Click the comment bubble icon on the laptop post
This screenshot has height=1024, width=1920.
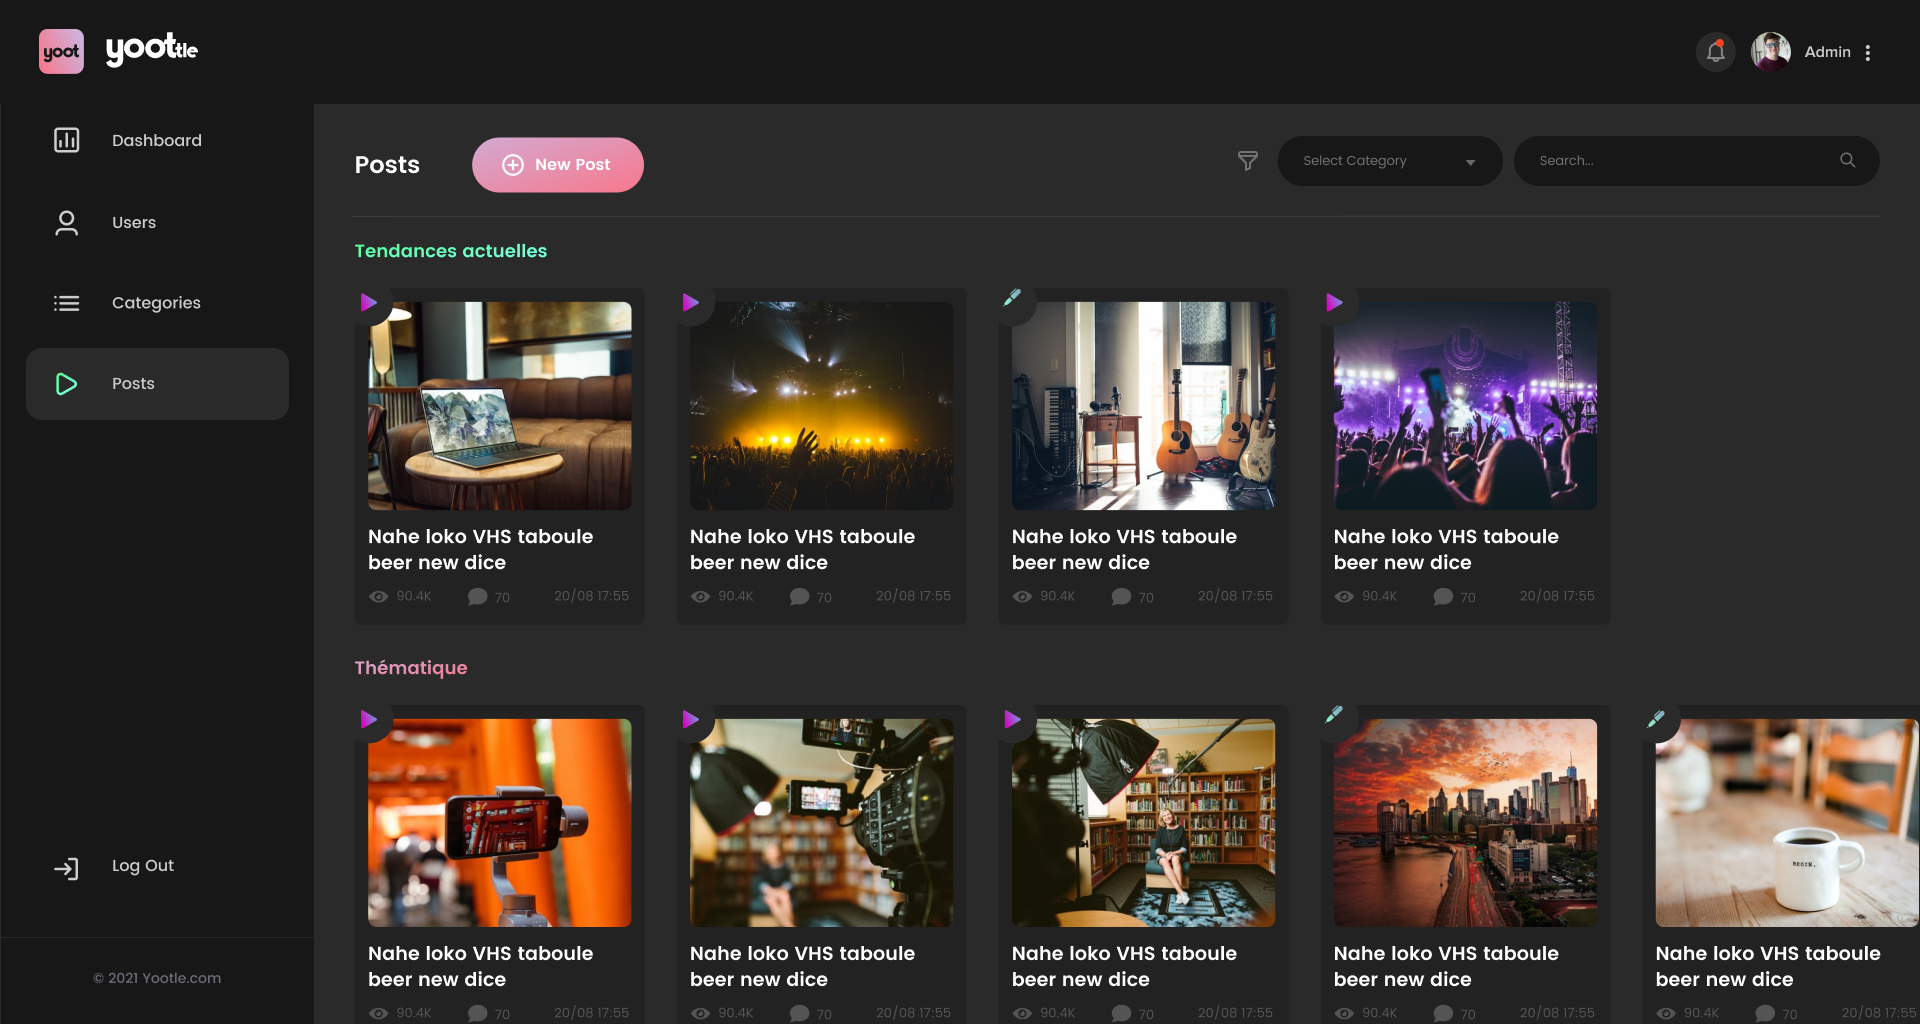pyautogui.click(x=478, y=597)
